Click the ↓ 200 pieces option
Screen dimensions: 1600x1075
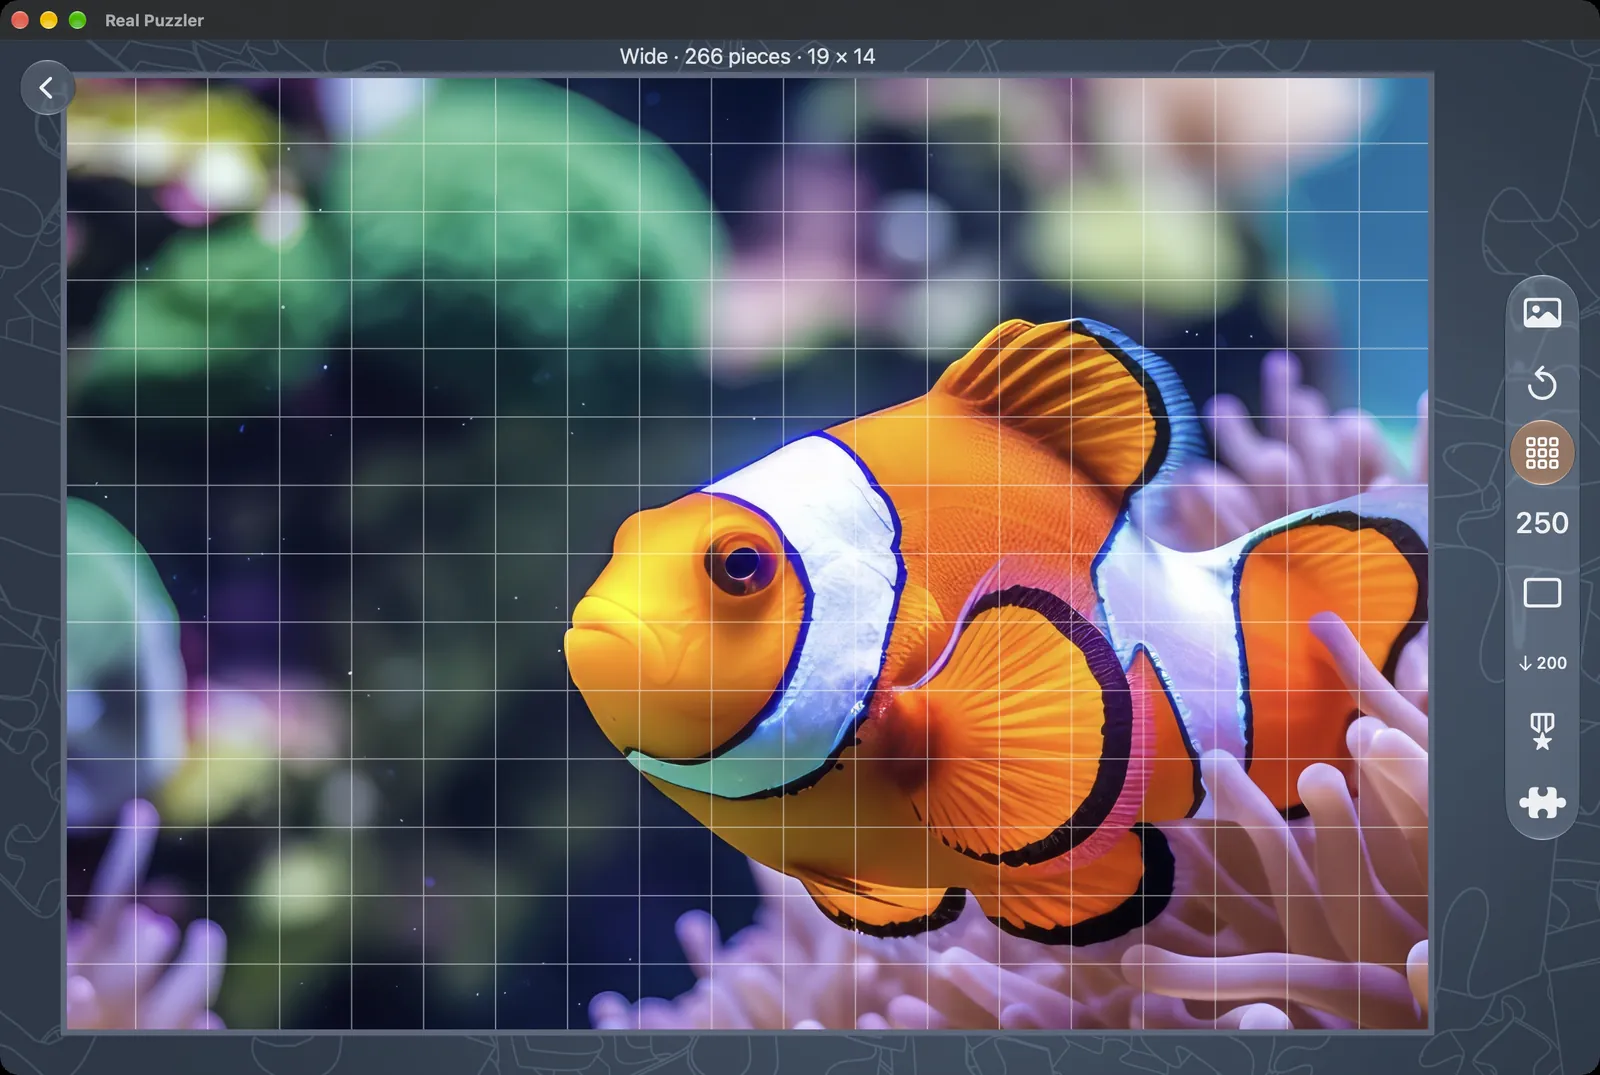point(1542,663)
